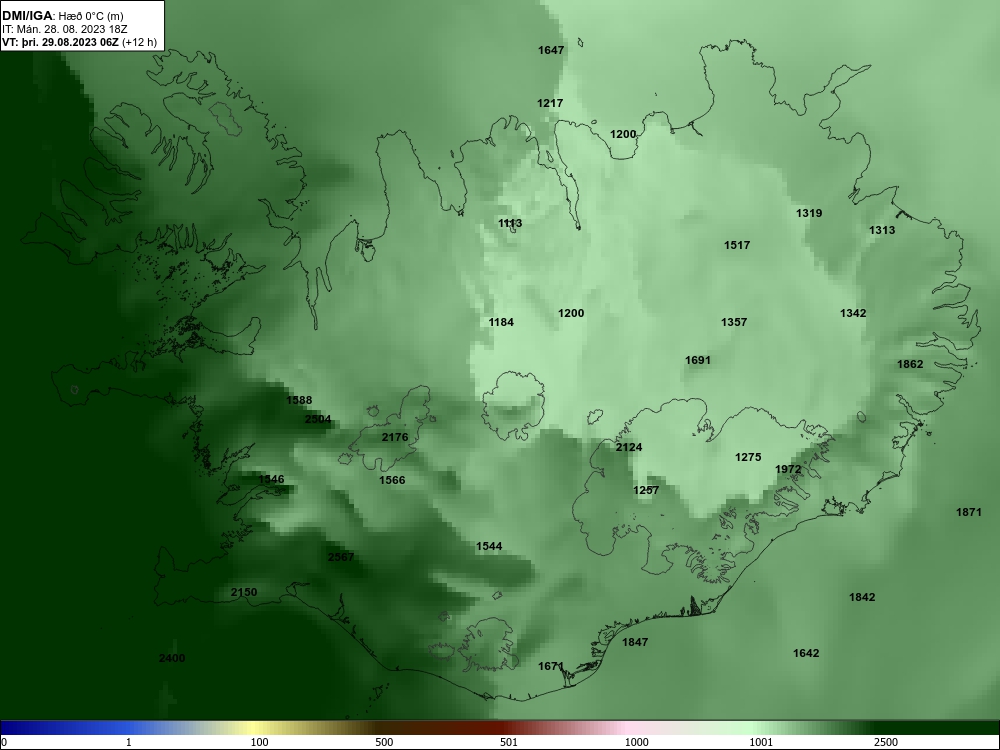Click the 2567 height value
Screen dimensions: 1000x750
click(x=341, y=557)
